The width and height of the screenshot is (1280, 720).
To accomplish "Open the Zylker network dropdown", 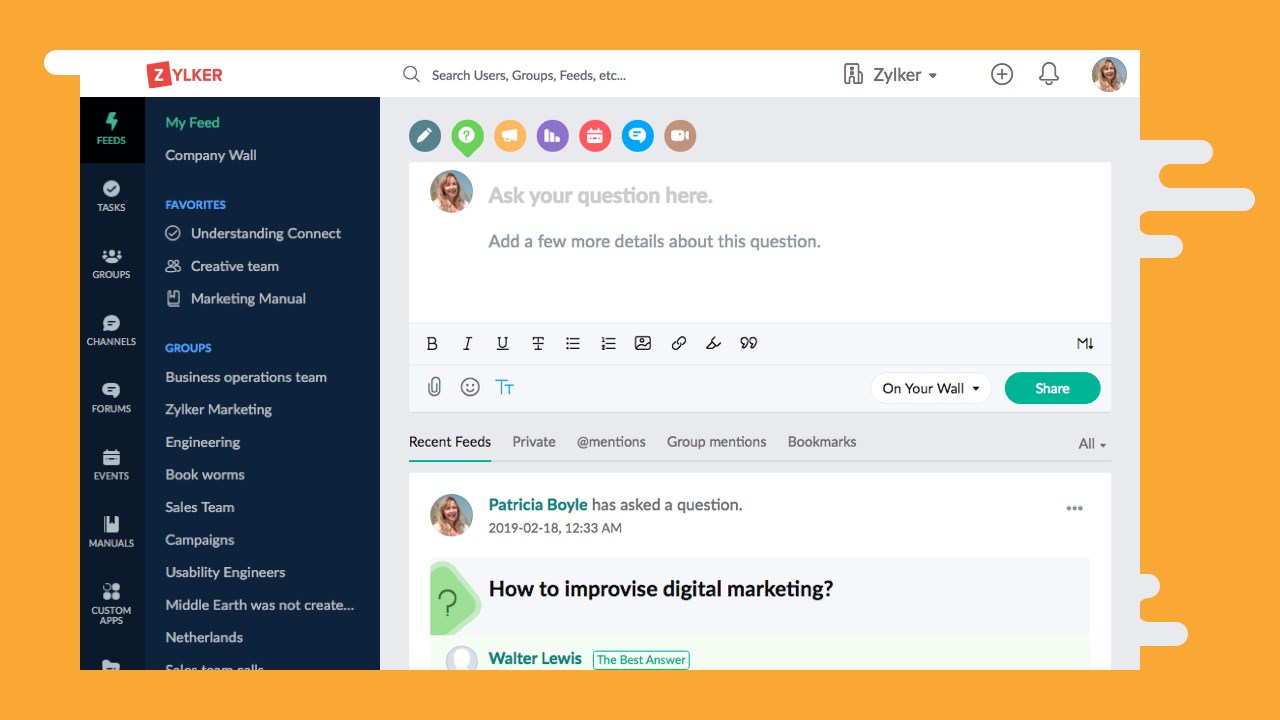I will pos(890,75).
